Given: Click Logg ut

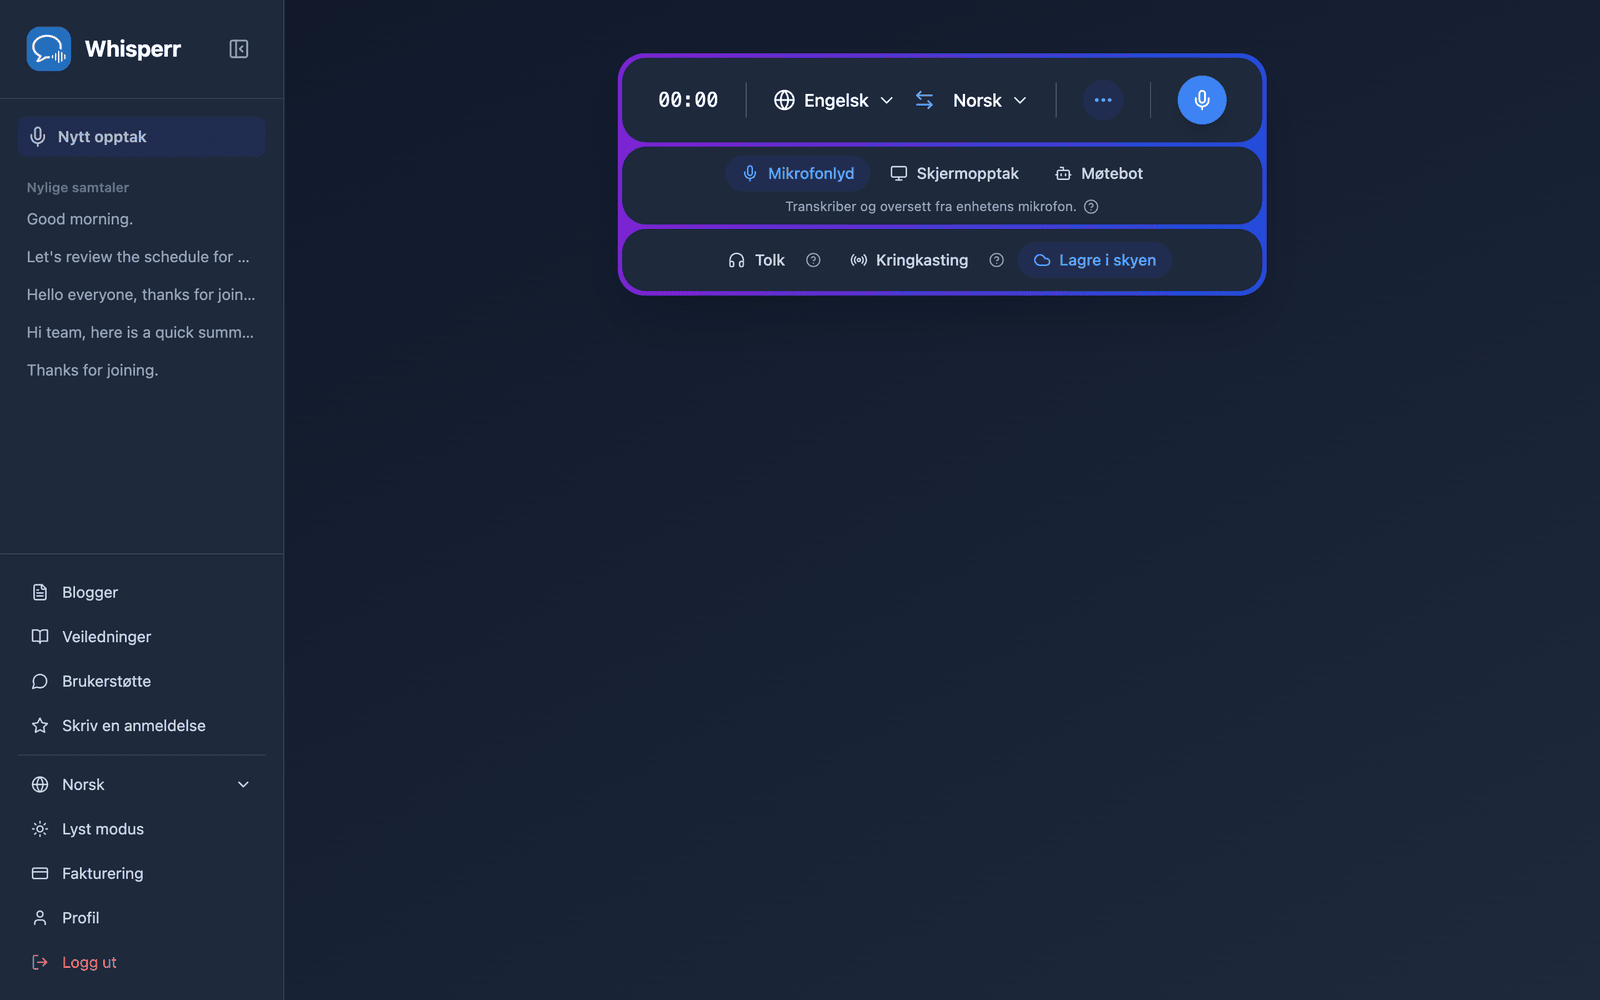Looking at the screenshot, I should [x=141, y=962].
